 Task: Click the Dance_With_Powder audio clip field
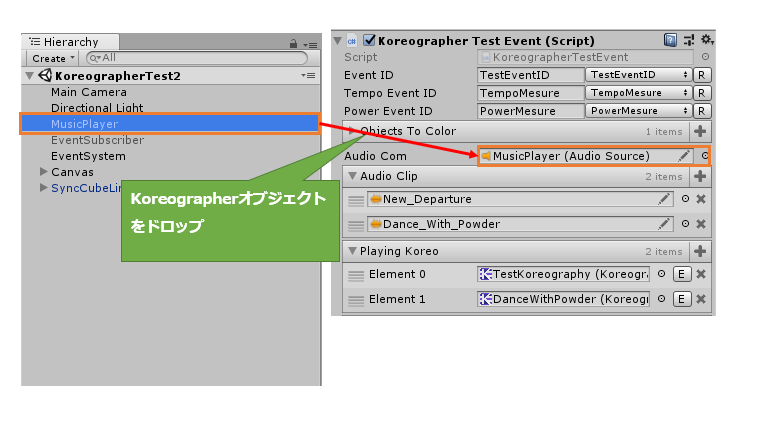click(x=520, y=224)
